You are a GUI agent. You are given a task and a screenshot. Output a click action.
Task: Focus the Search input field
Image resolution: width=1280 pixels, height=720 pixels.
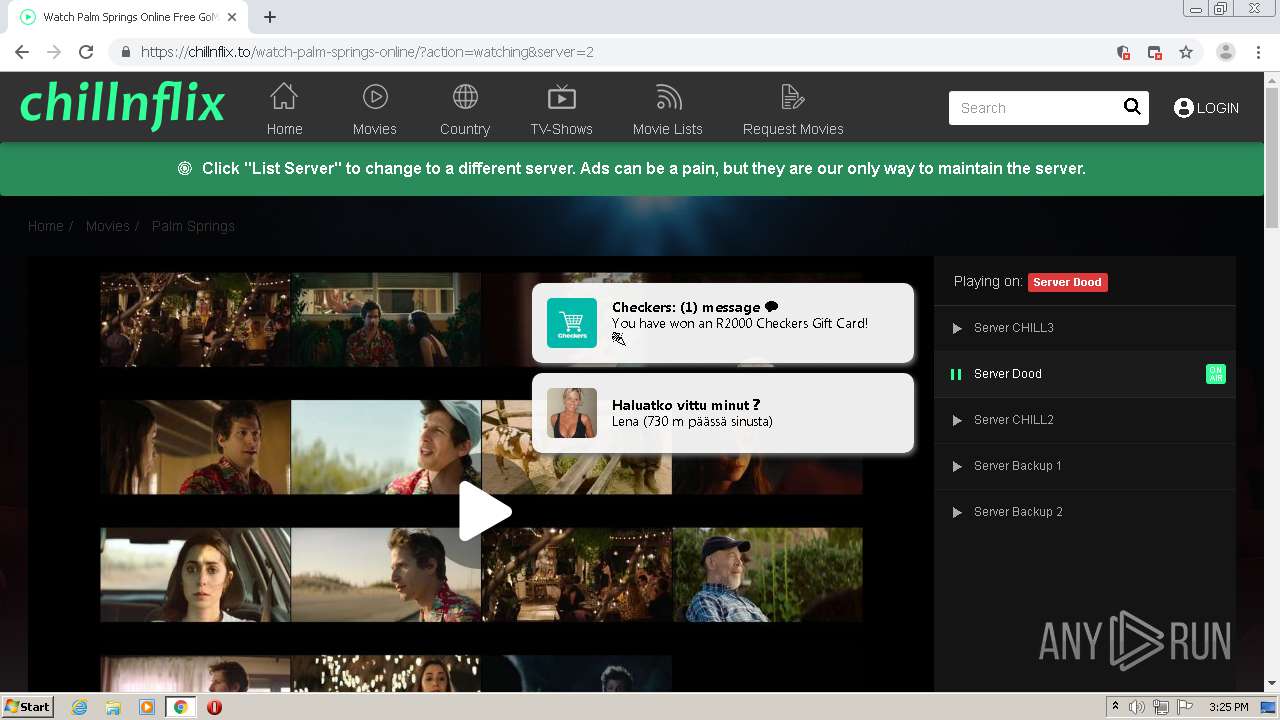tap(1035, 108)
